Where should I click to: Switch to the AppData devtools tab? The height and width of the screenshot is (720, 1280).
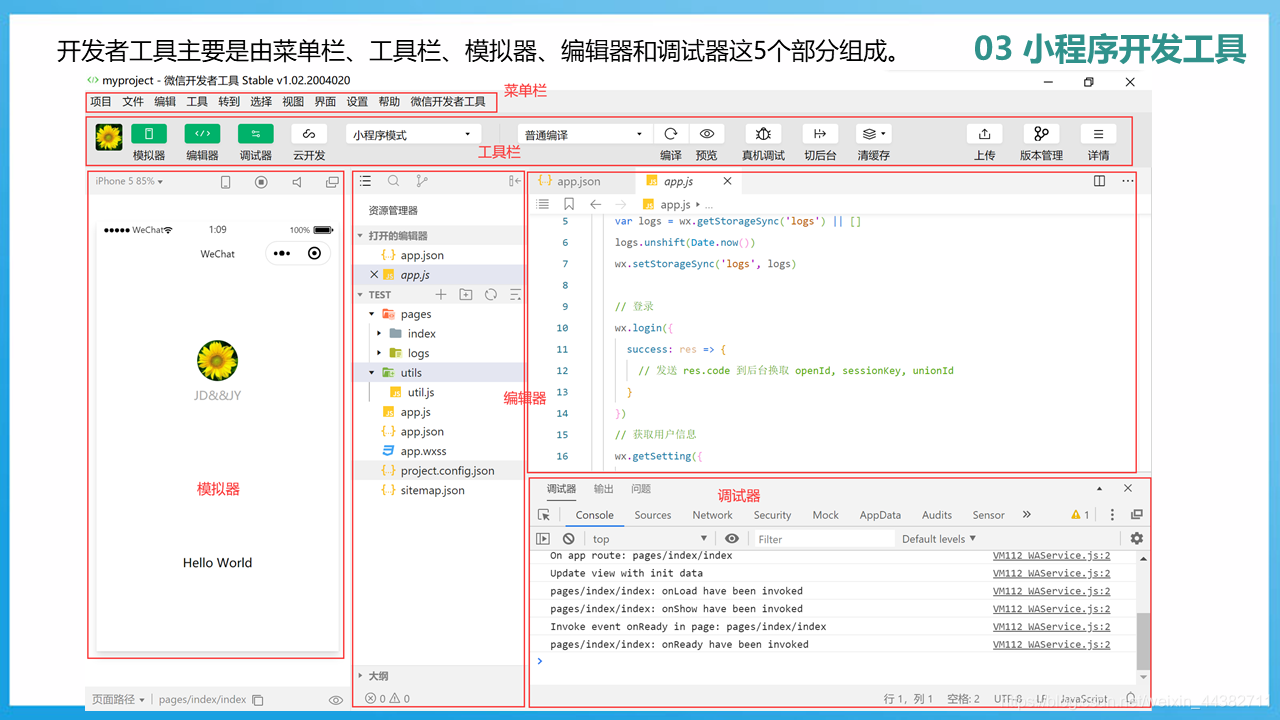click(880, 515)
